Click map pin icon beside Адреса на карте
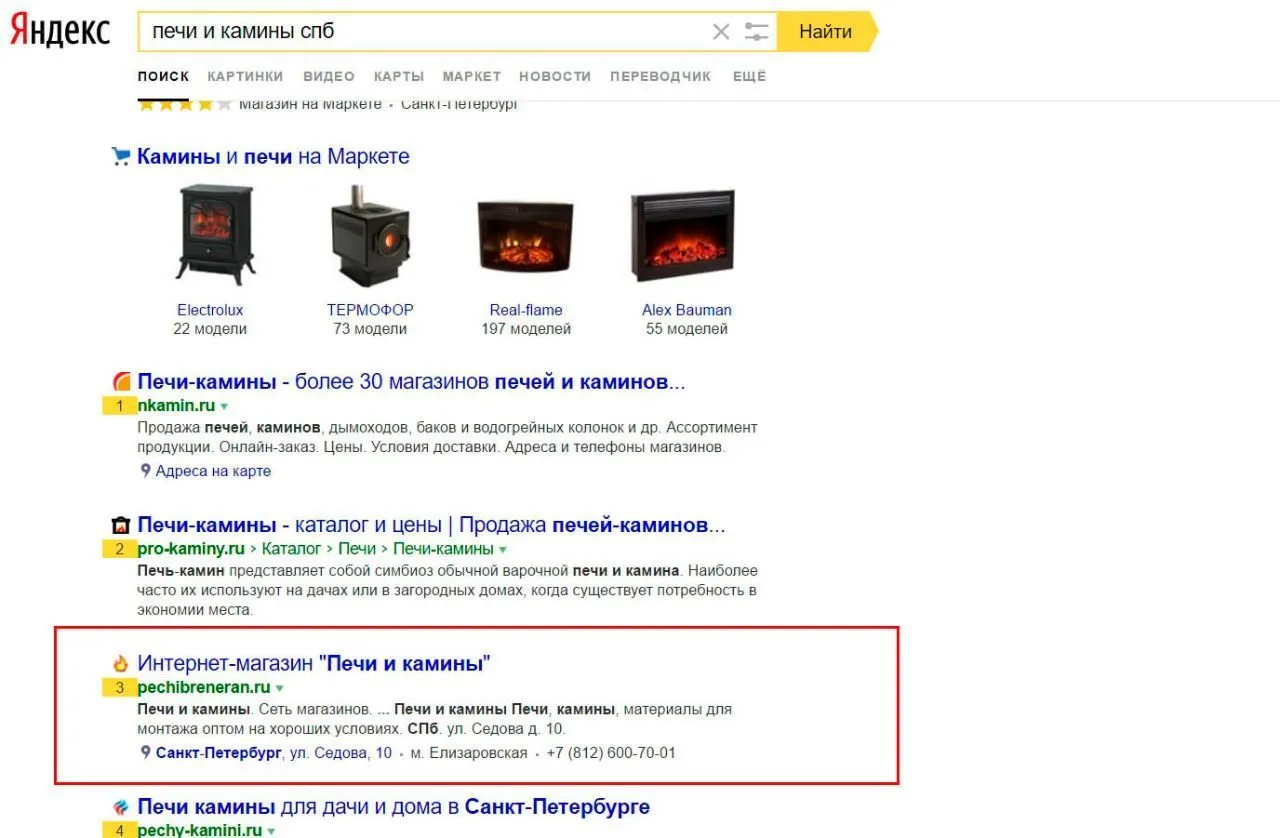 pyautogui.click(x=145, y=471)
